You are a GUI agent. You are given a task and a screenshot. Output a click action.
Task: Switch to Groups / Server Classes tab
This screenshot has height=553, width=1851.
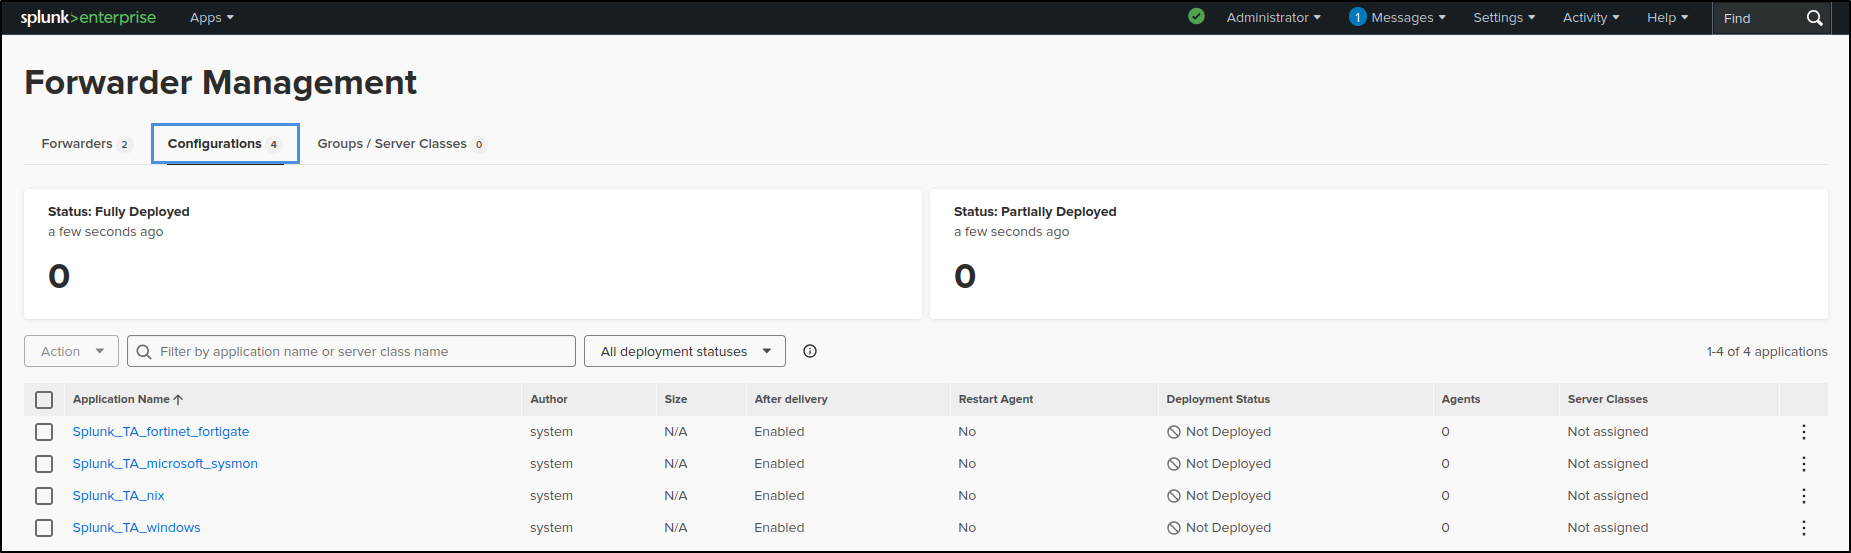tap(401, 144)
